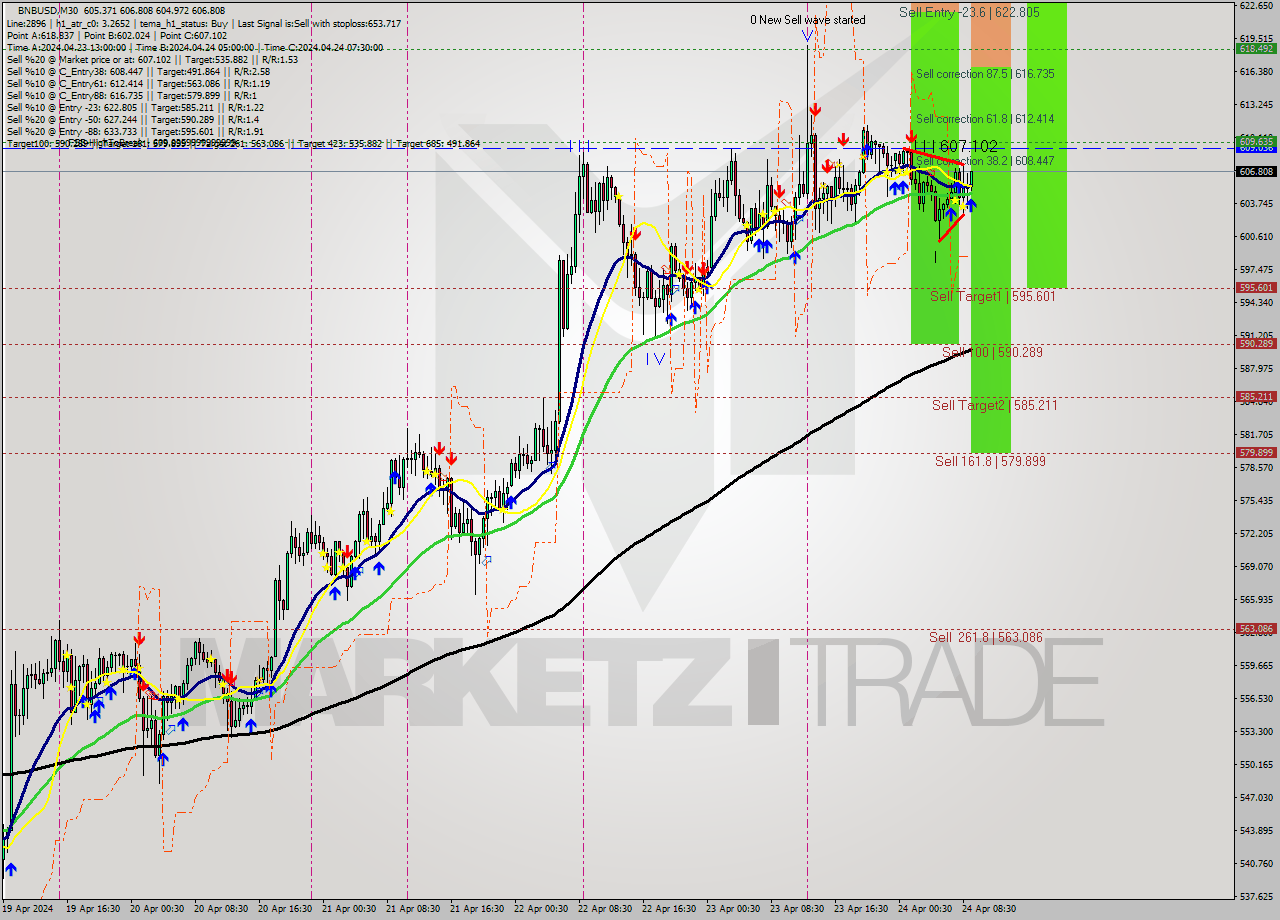This screenshot has width=1280, height=920.
Task: Click the 556.530 price scale value
Action: pos(1256,698)
